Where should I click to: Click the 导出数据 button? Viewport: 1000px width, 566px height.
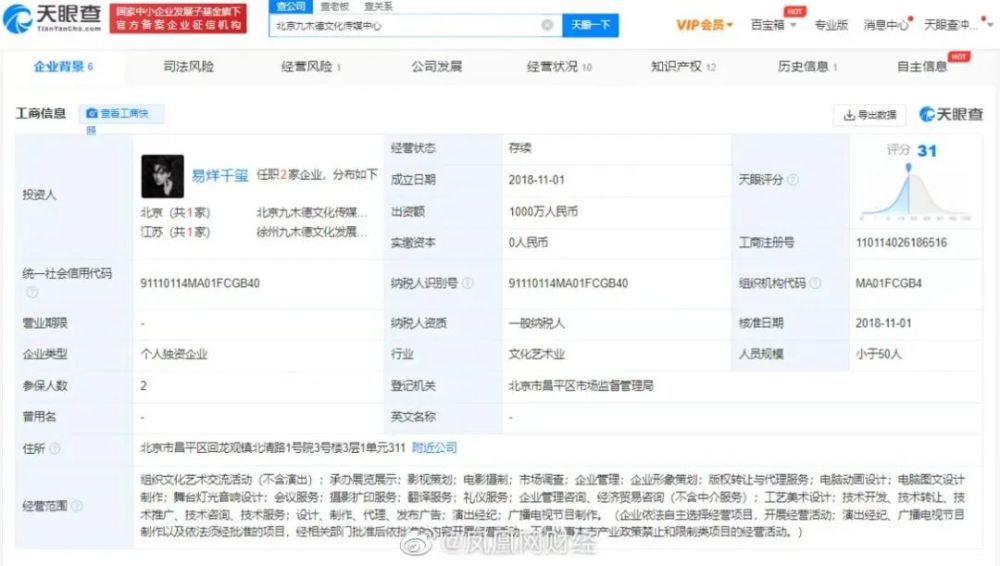pos(870,115)
